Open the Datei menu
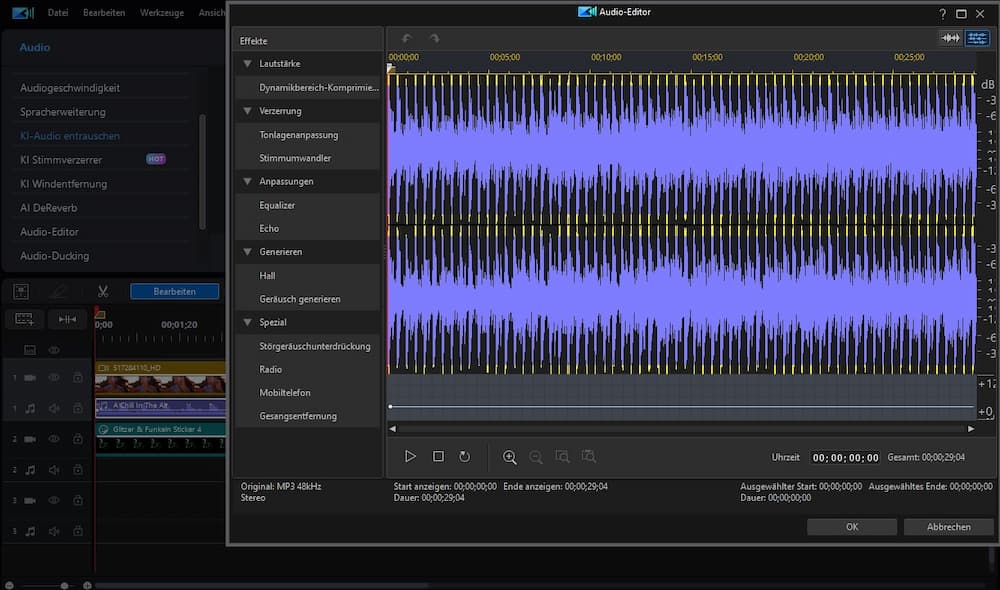 point(57,13)
